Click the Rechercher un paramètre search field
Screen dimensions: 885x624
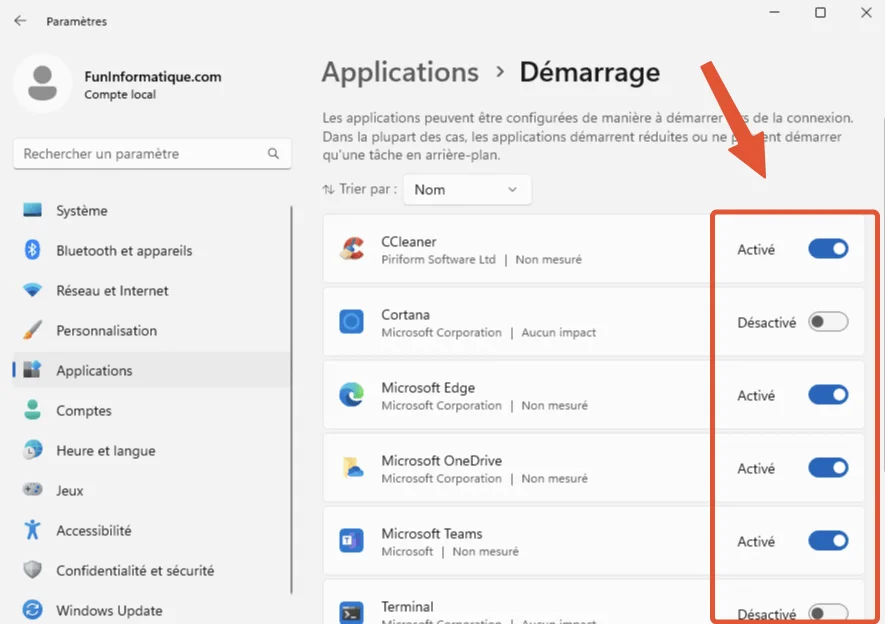150,154
